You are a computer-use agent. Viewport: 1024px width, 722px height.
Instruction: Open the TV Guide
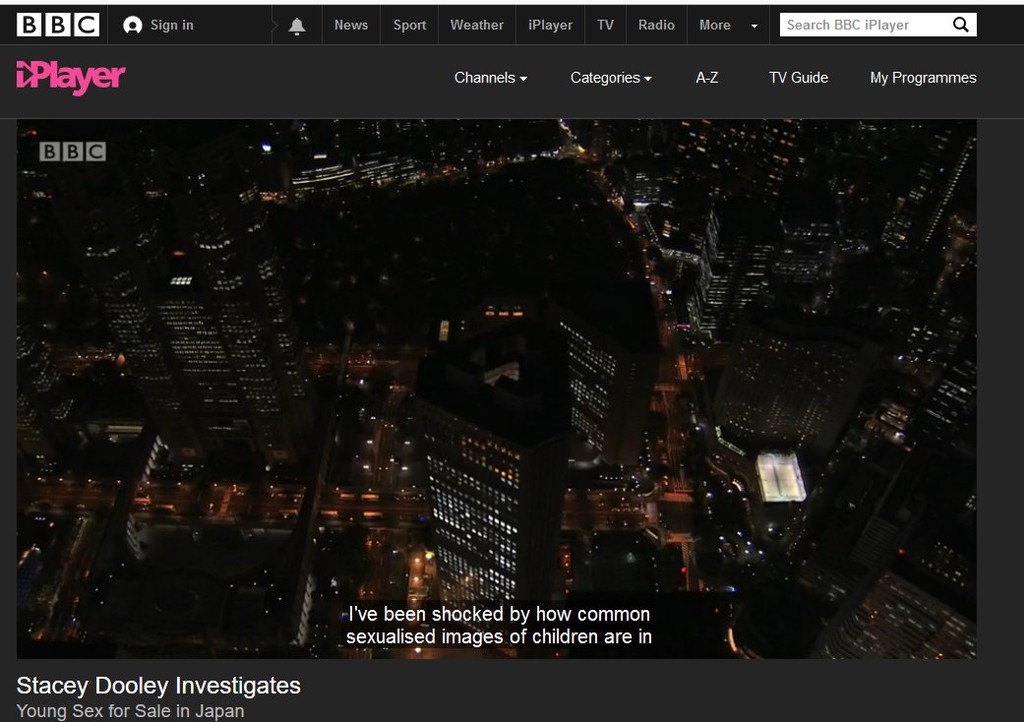(798, 78)
